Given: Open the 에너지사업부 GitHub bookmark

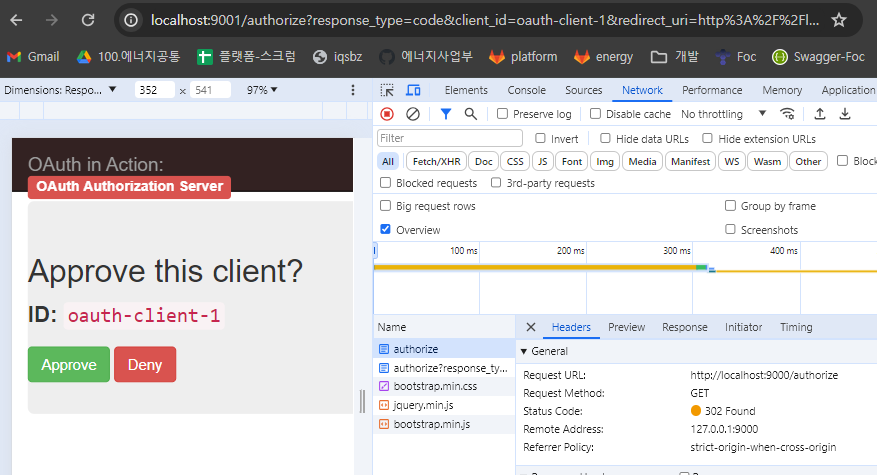Looking at the screenshot, I should (426, 57).
